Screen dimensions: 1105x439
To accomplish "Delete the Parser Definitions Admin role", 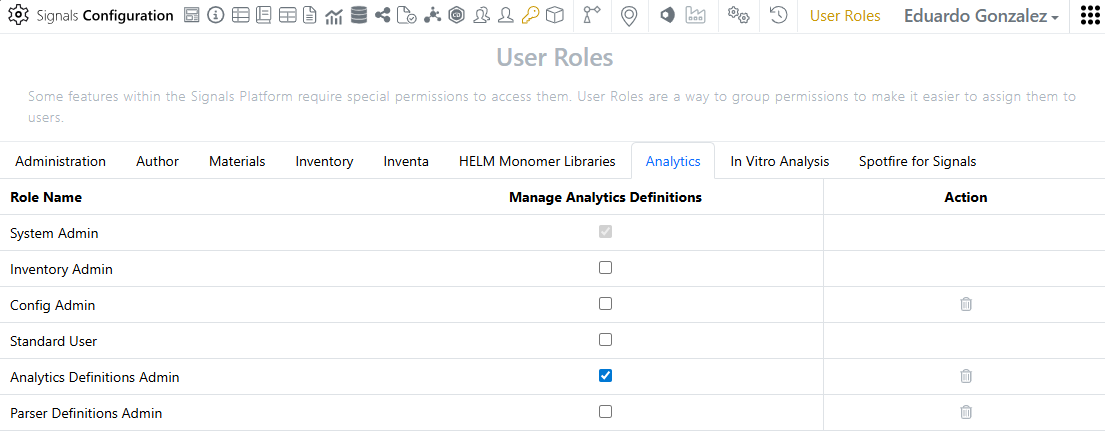I will pyautogui.click(x=966, y=412).
